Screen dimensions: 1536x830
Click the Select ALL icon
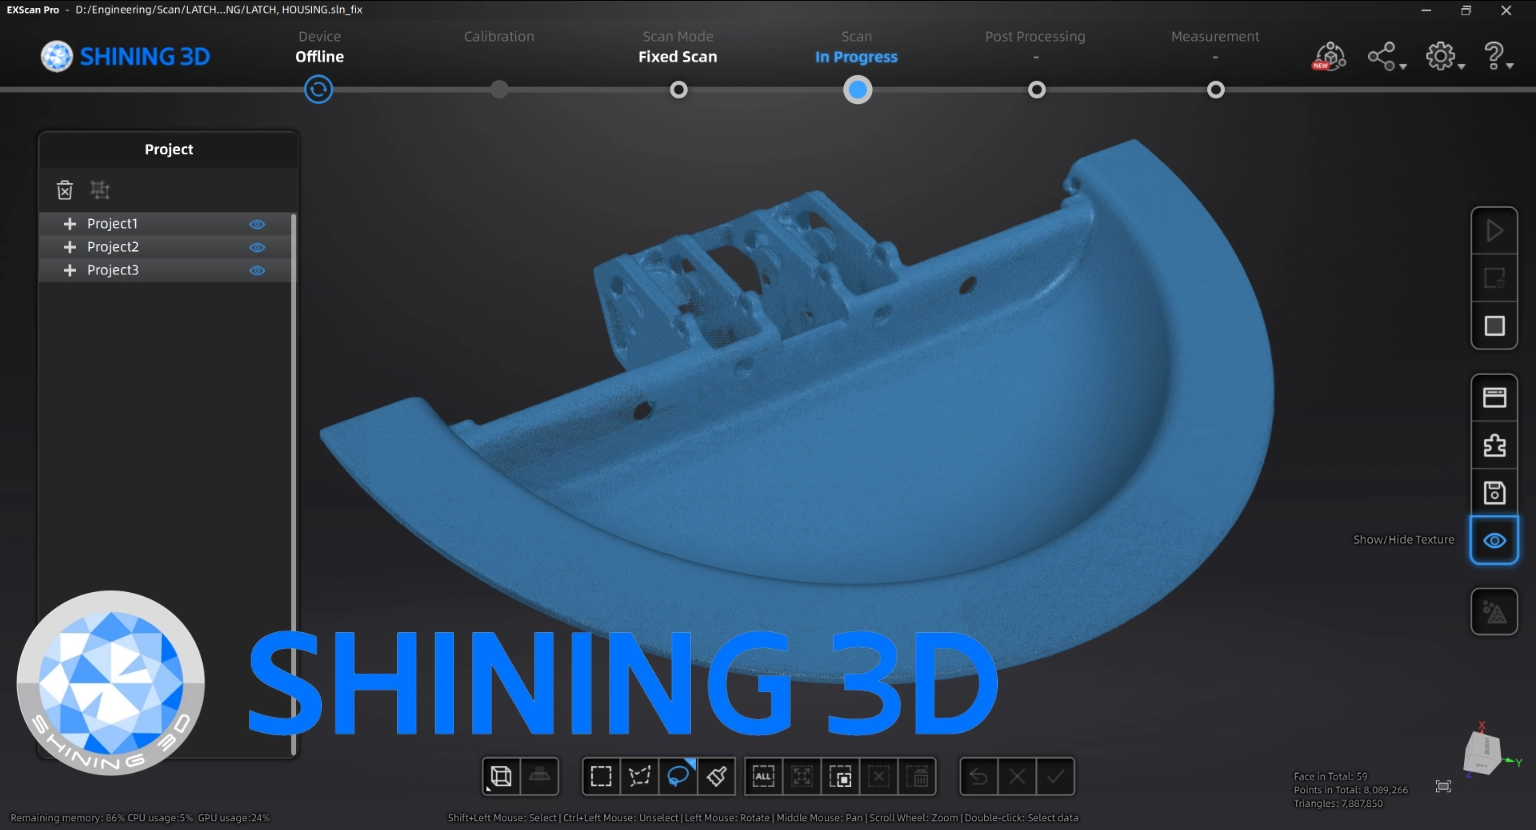click(x=764, y=776)
